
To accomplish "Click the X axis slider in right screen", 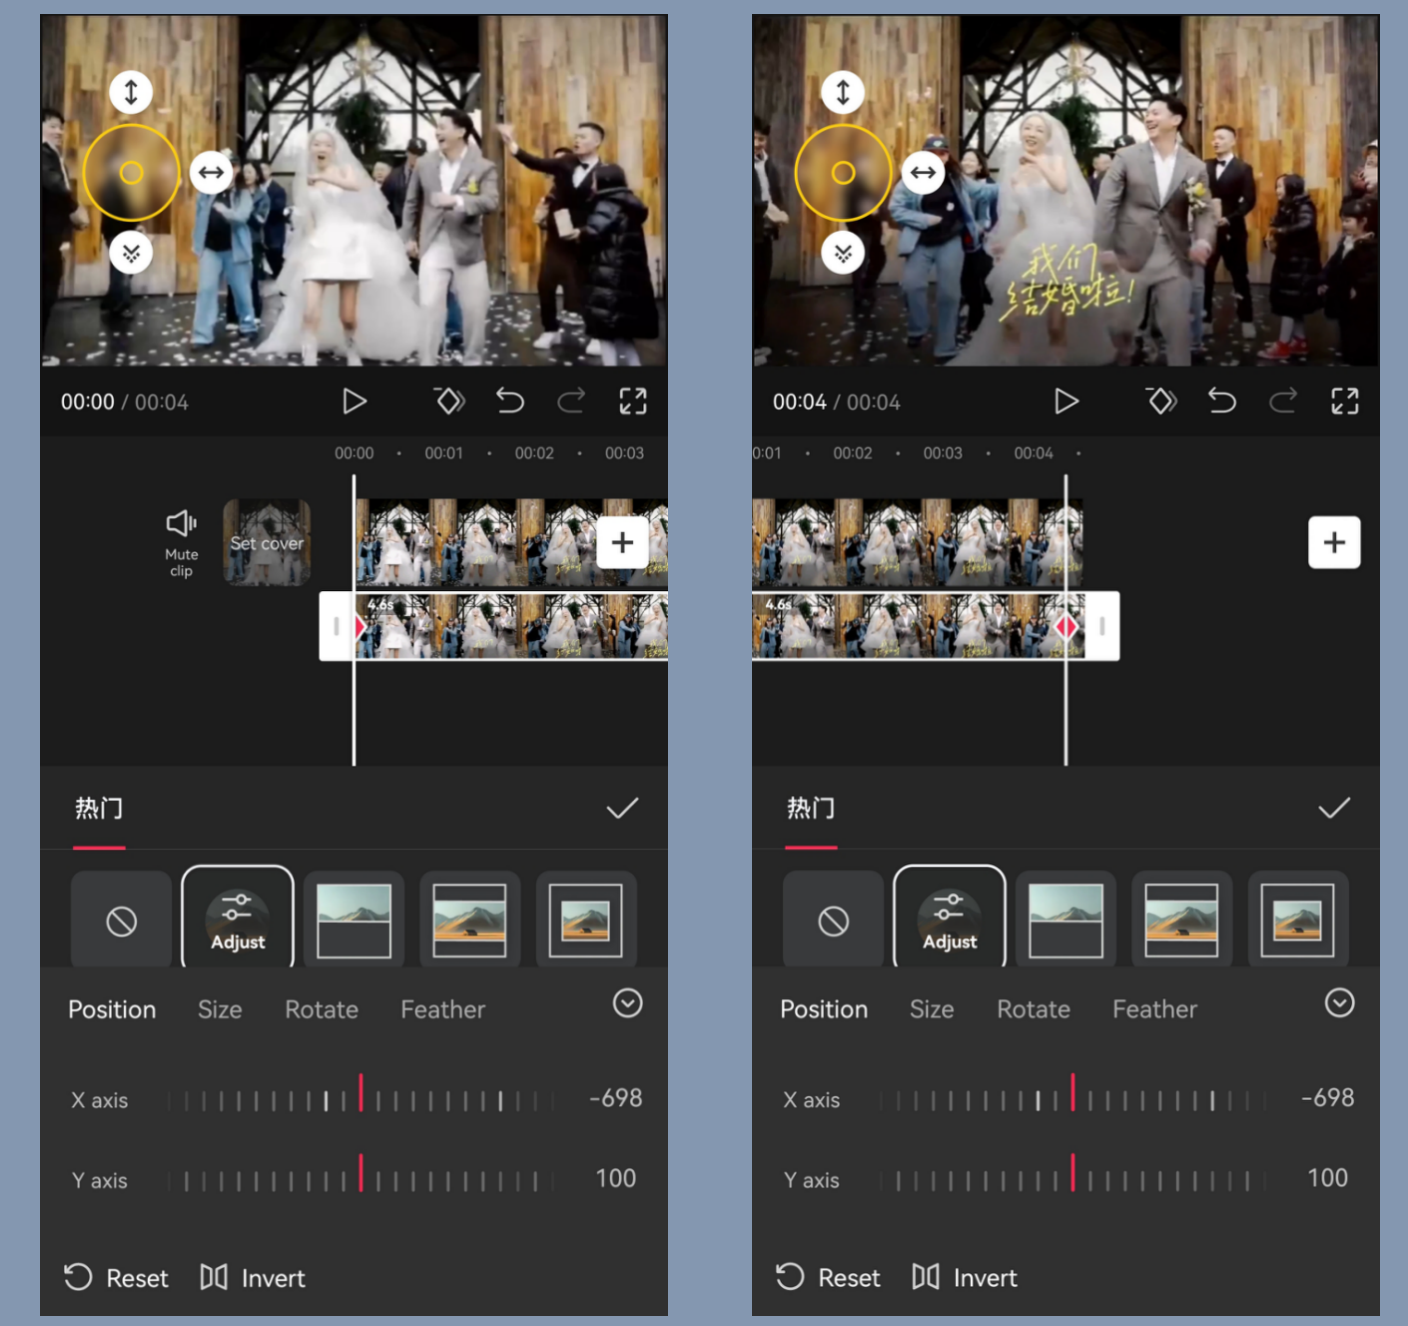I will pos(1073,1099).
